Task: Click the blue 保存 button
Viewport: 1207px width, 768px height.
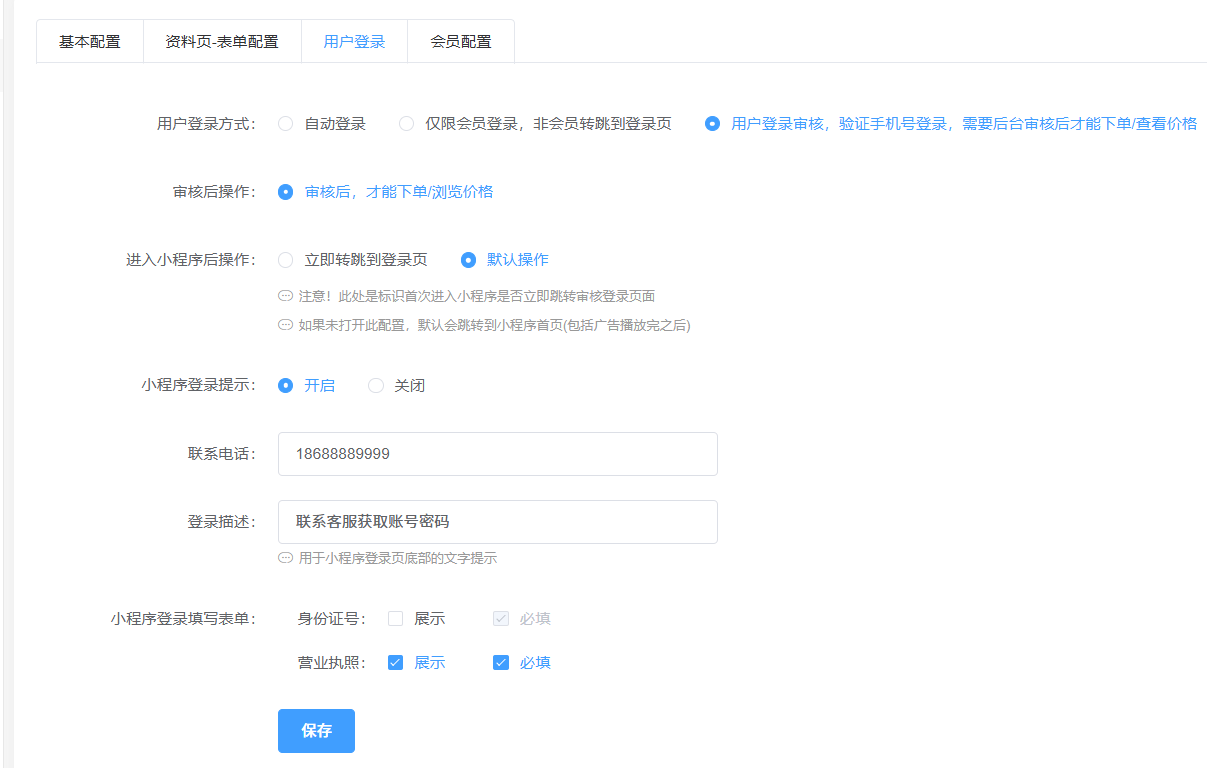Action: tap(316, 731)
